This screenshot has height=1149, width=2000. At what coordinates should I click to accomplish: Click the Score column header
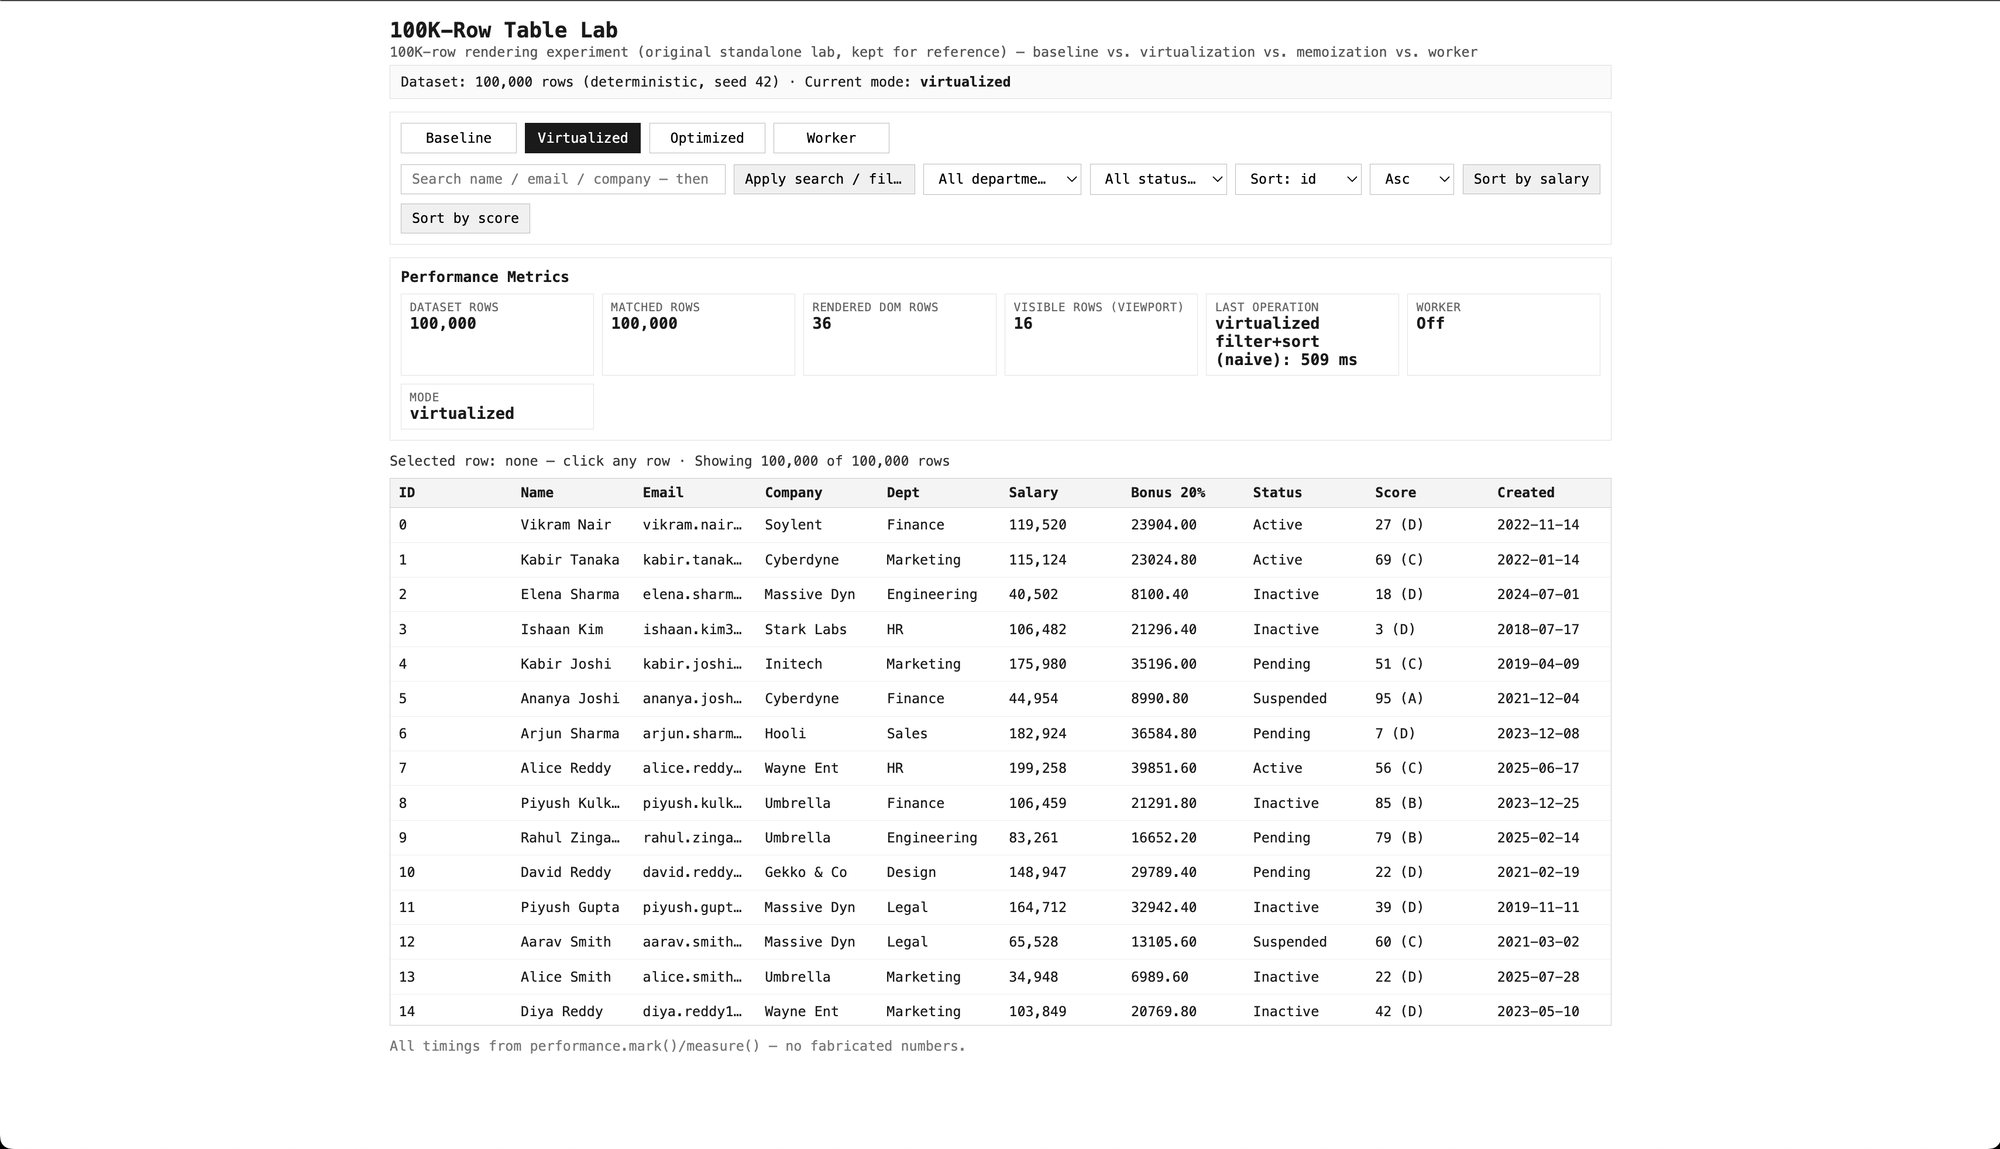point(1395,493)
